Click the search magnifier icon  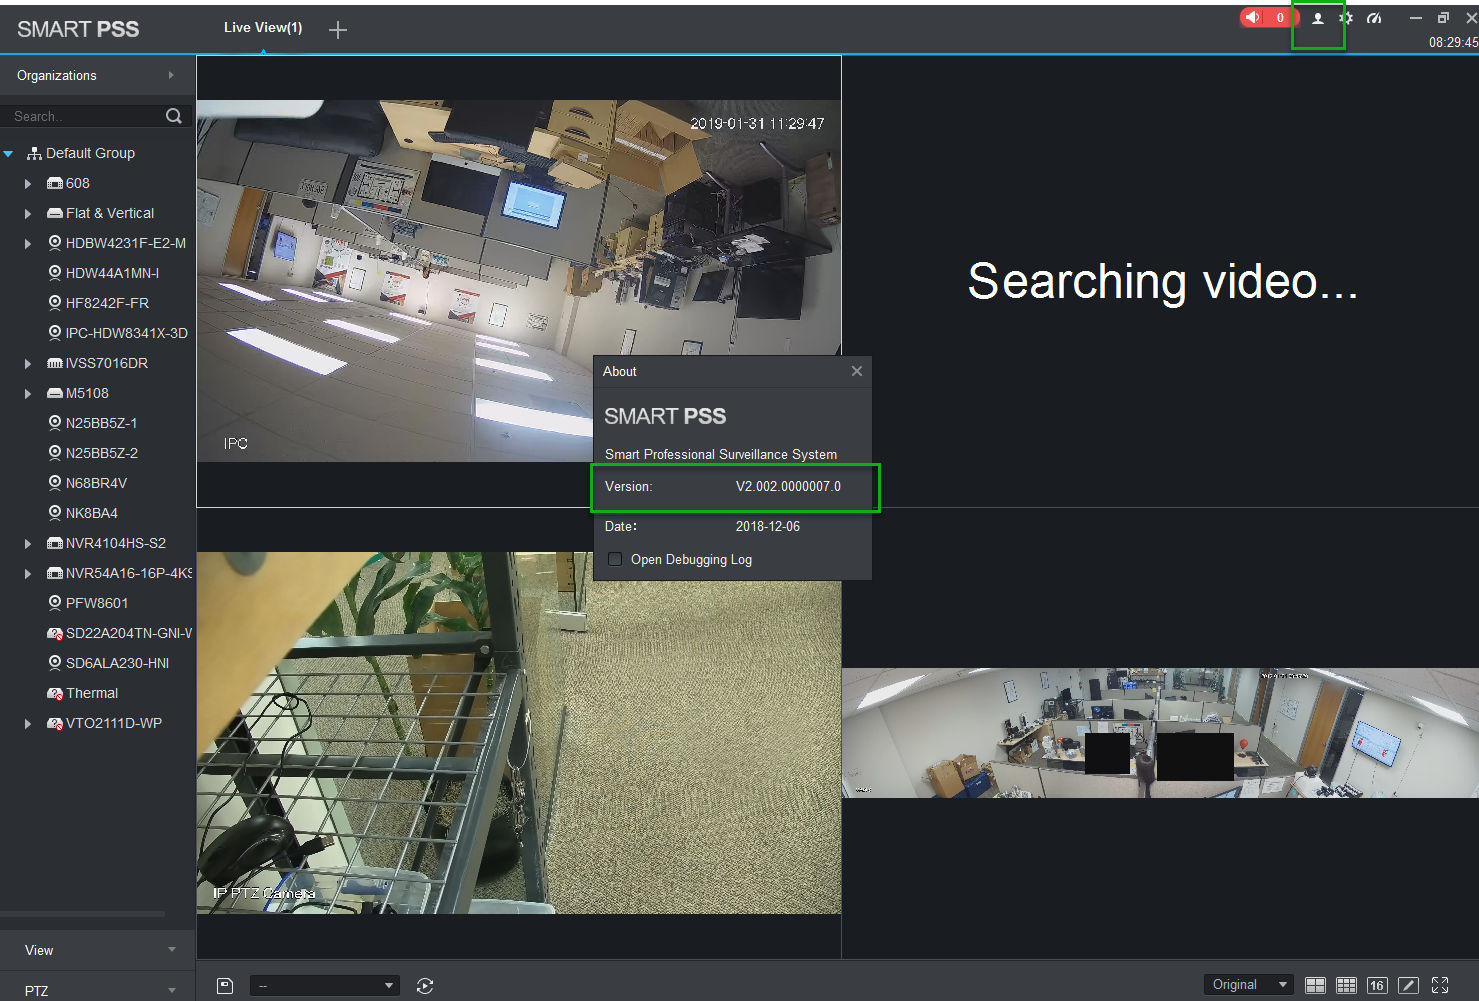point(174,116)
